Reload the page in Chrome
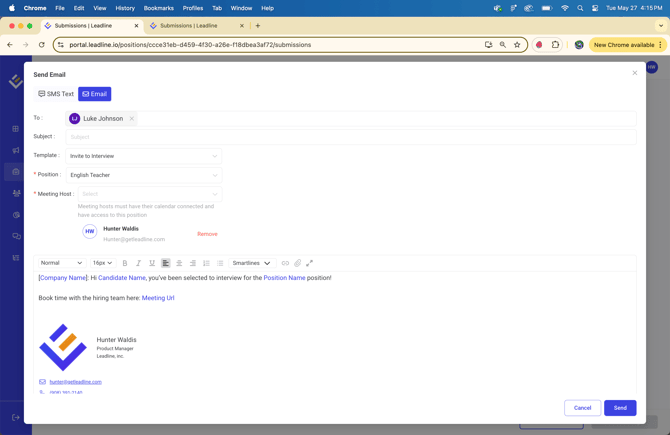The width and height of the screenshot is (670, 435). 41,44
